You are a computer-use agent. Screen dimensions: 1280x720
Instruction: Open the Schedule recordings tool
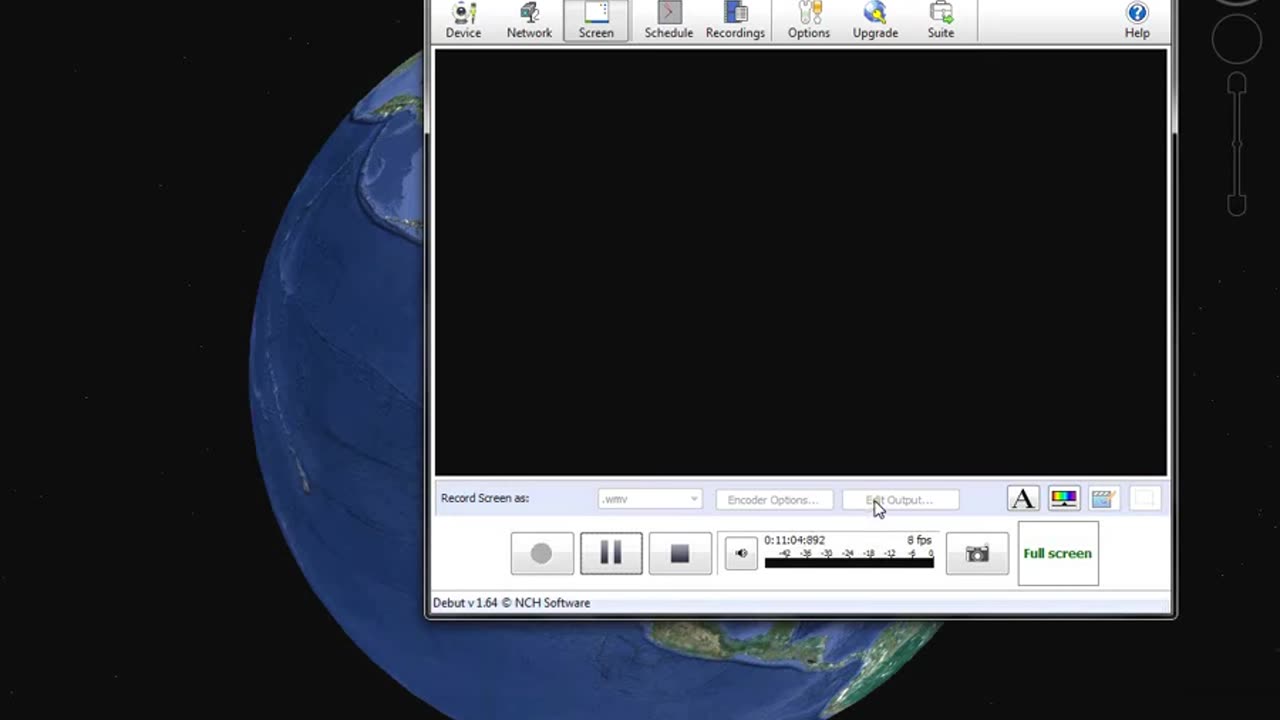point(669,21)
